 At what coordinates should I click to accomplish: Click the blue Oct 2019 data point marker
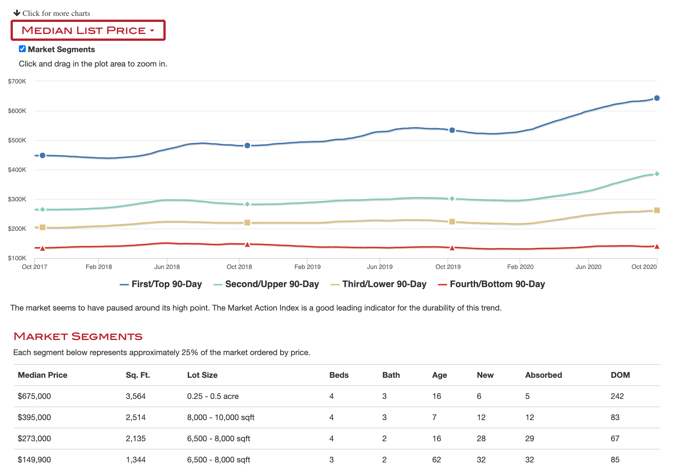coord(452,130)
